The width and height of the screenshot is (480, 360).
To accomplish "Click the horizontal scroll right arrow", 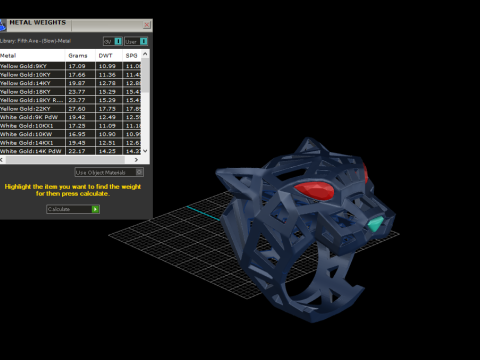I will pos(136,160).
